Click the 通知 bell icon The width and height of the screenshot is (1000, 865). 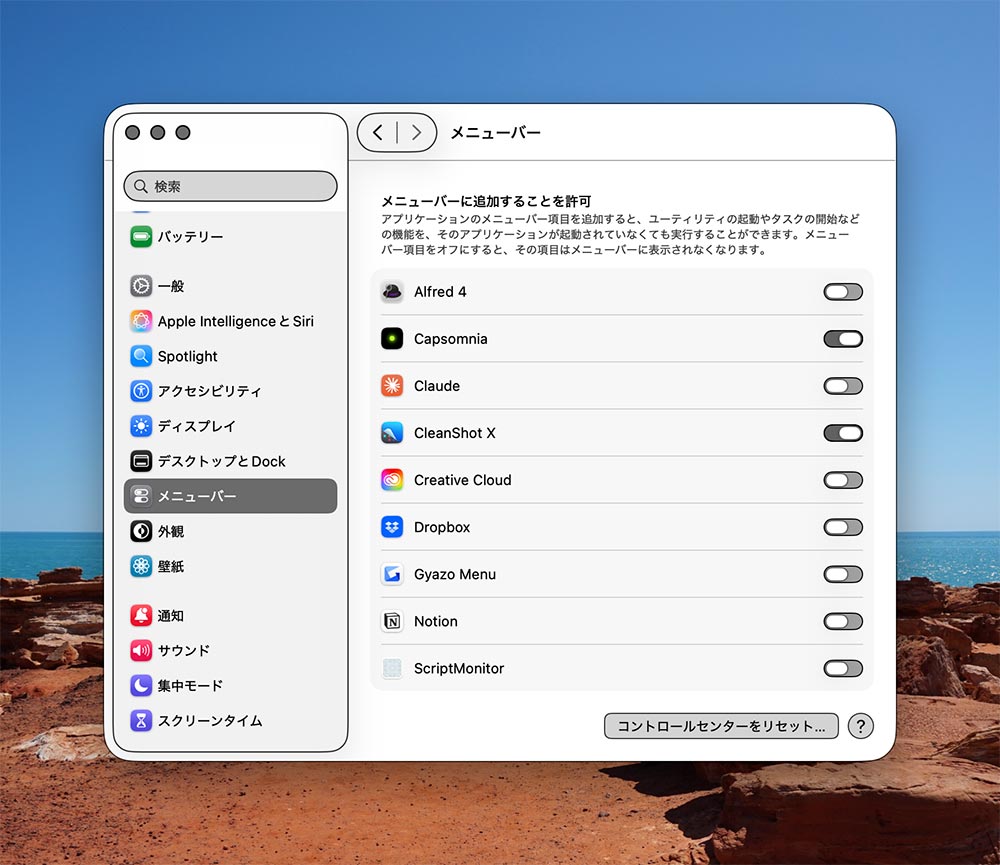(141, 616)
